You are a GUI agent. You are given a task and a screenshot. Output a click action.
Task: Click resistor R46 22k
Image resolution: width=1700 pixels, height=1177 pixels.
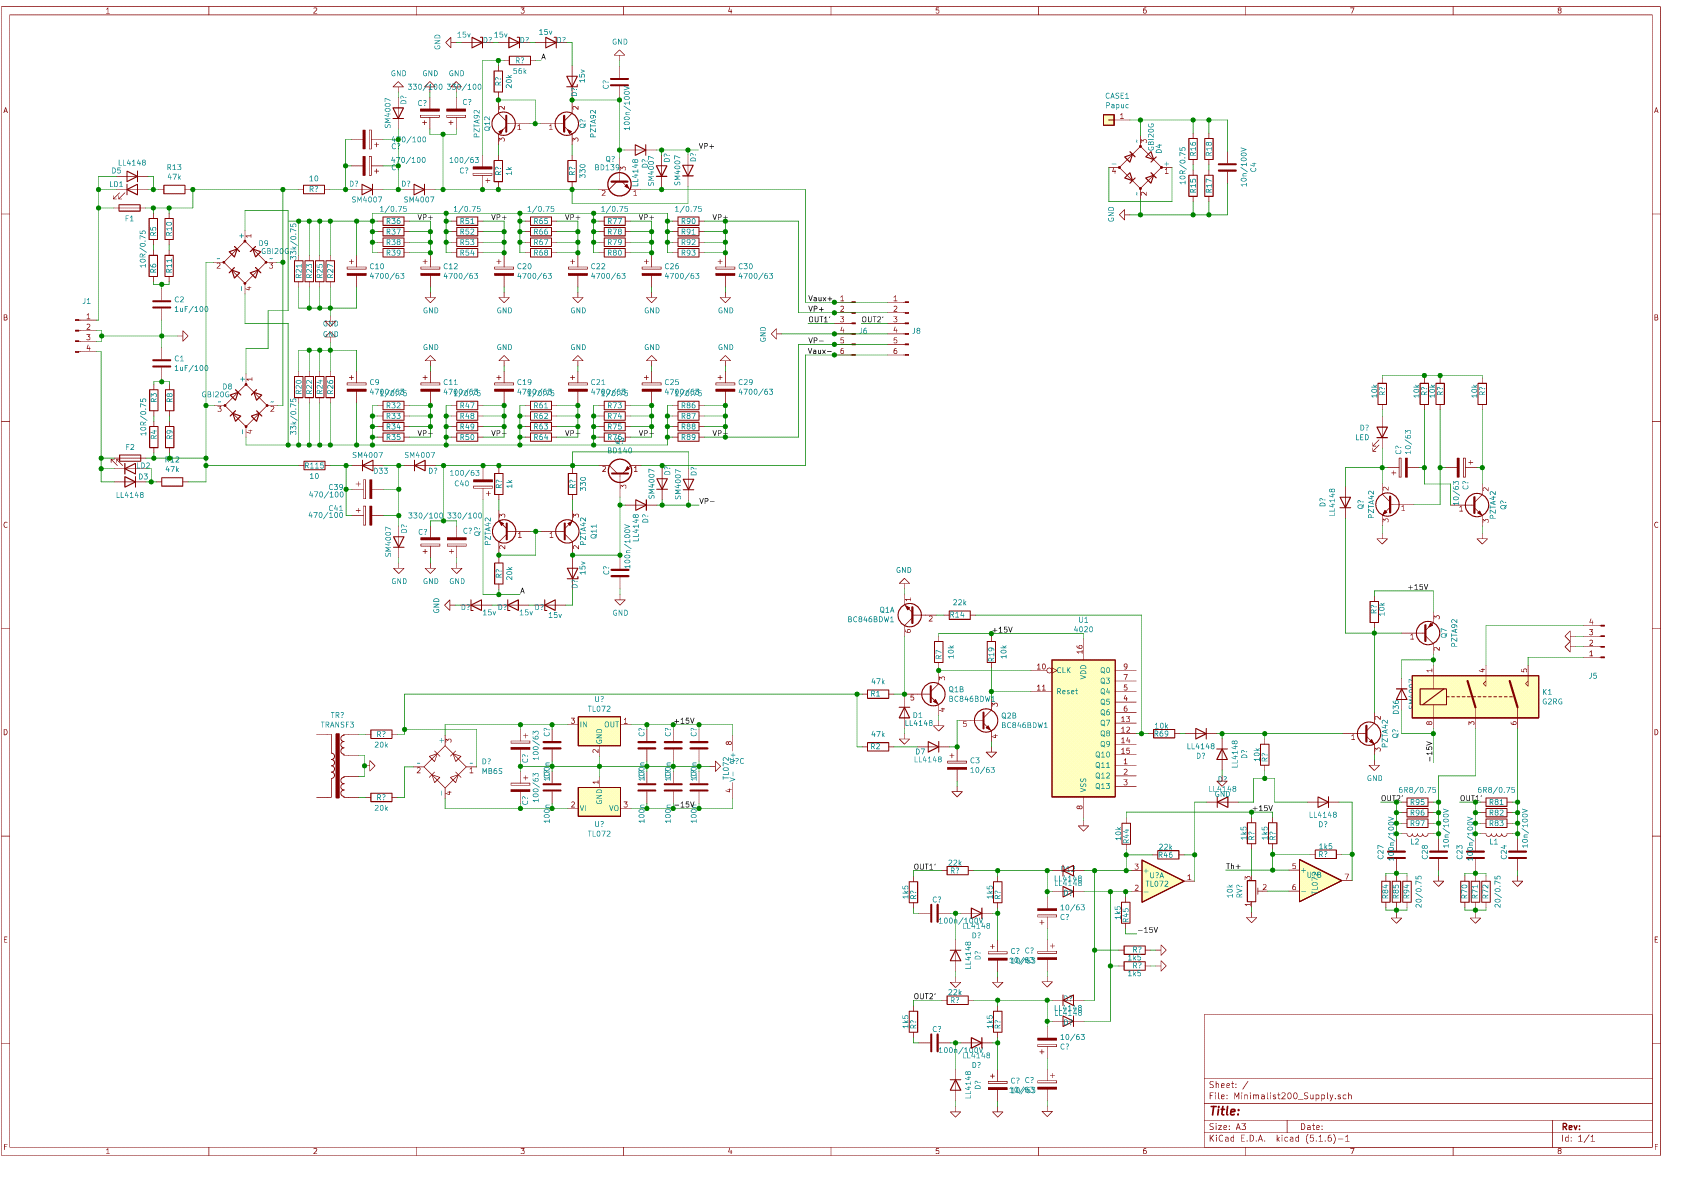1166,855
